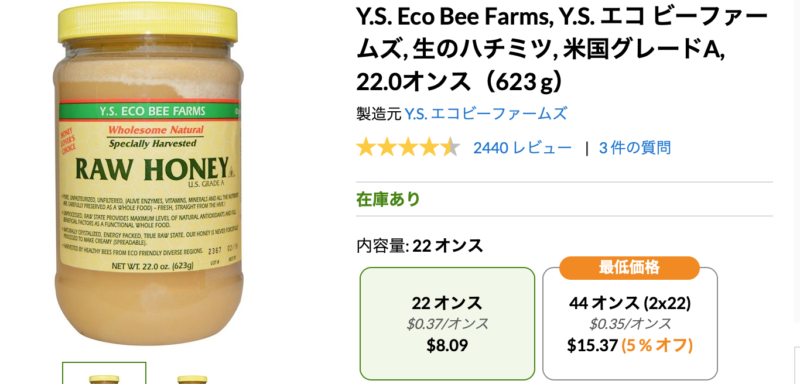The height and width of the screenshot is (384, 800).
Task: Open the 2440 レビュー reviews link
Action: click(522, 148)
